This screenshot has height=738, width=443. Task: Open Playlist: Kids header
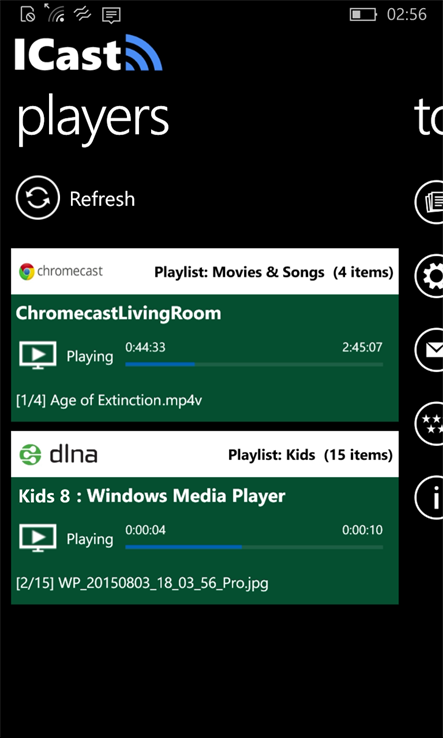click(x=310, y=455)
